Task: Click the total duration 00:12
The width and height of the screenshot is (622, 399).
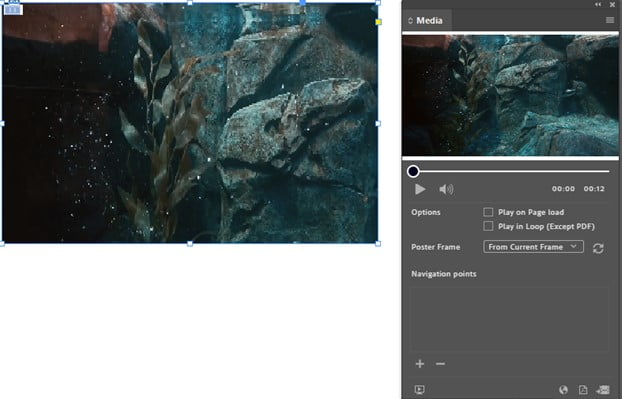Action: [x=594, y=189]
